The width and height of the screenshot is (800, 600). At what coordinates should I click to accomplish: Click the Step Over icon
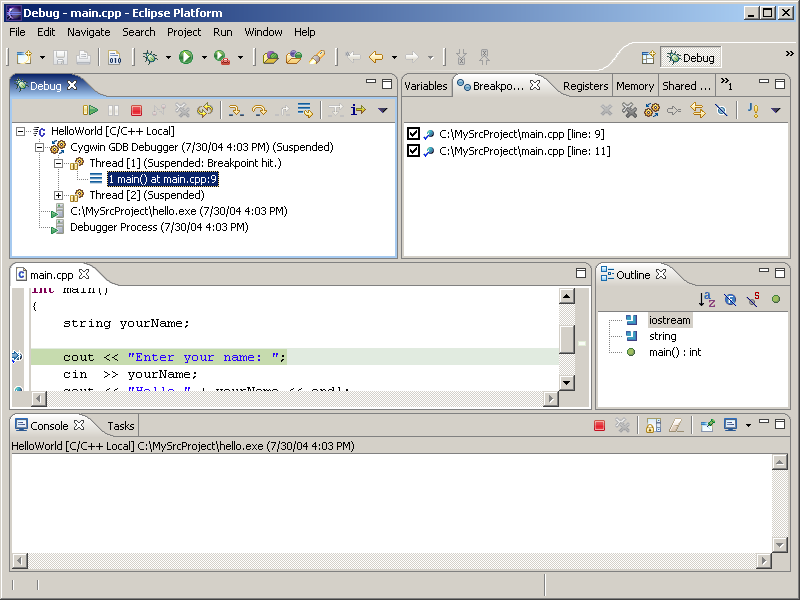pyautogui.click(x=259, y=111)
